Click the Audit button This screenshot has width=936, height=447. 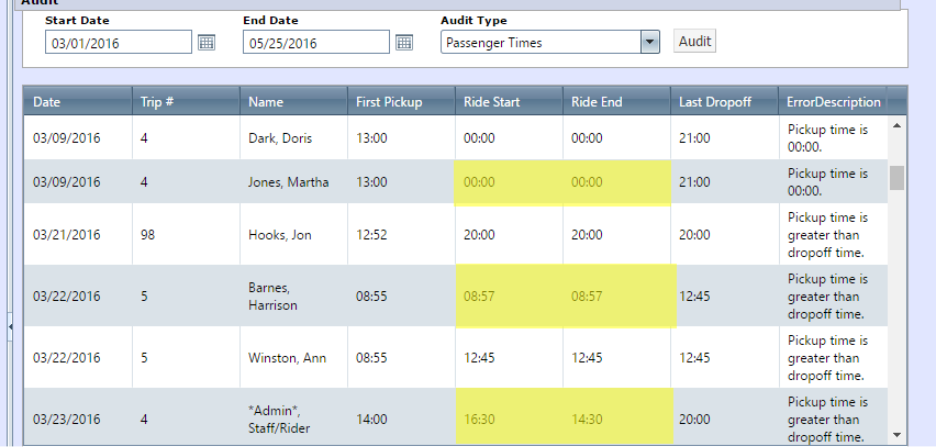pos(695,41)
